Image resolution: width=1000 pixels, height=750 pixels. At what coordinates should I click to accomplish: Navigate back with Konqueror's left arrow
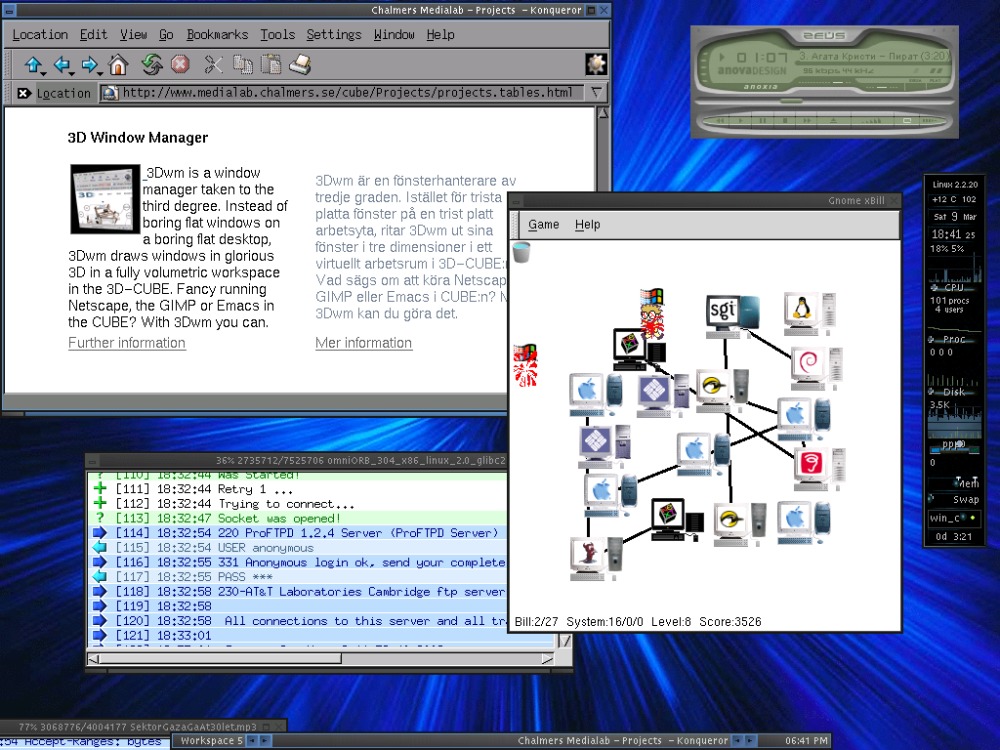61,64
